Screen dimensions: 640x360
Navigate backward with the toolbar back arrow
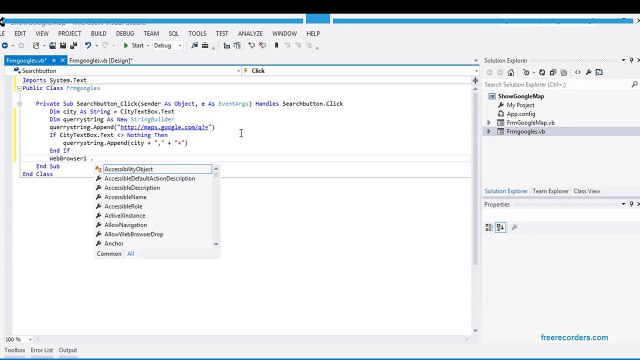point(5,46)
